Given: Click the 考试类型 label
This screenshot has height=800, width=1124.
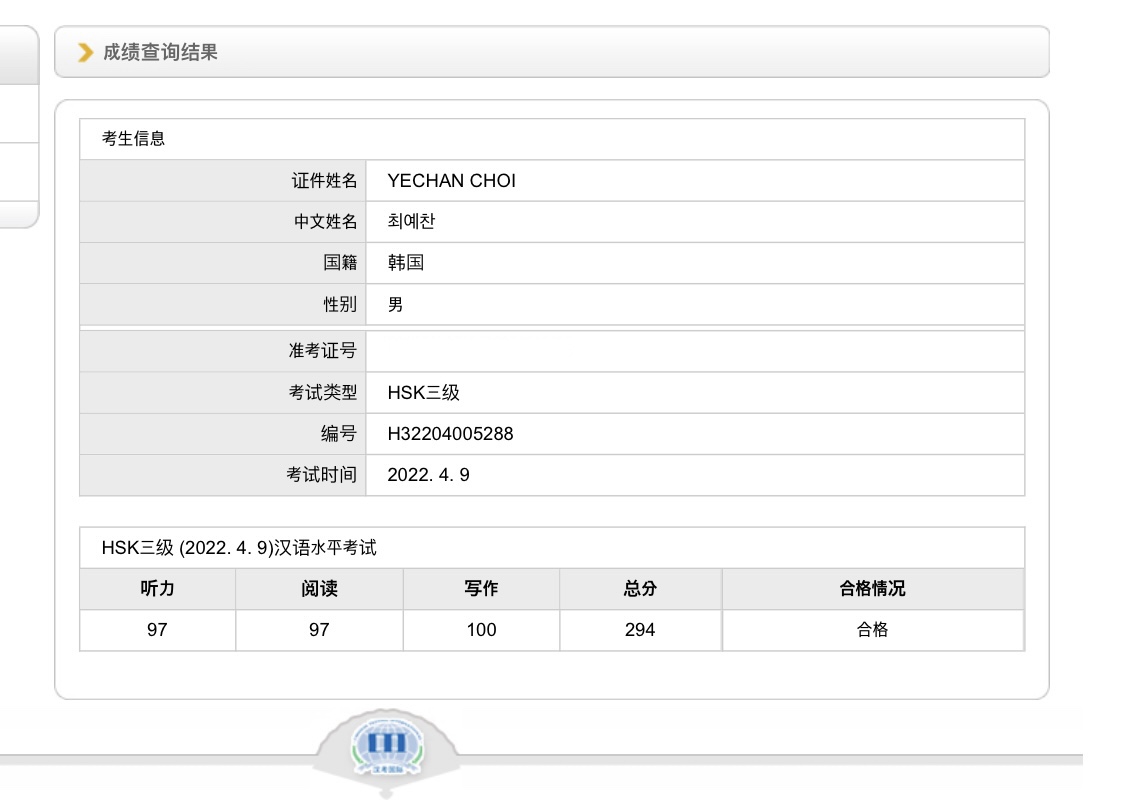Looking at the screenshot, I should (323, 392).
